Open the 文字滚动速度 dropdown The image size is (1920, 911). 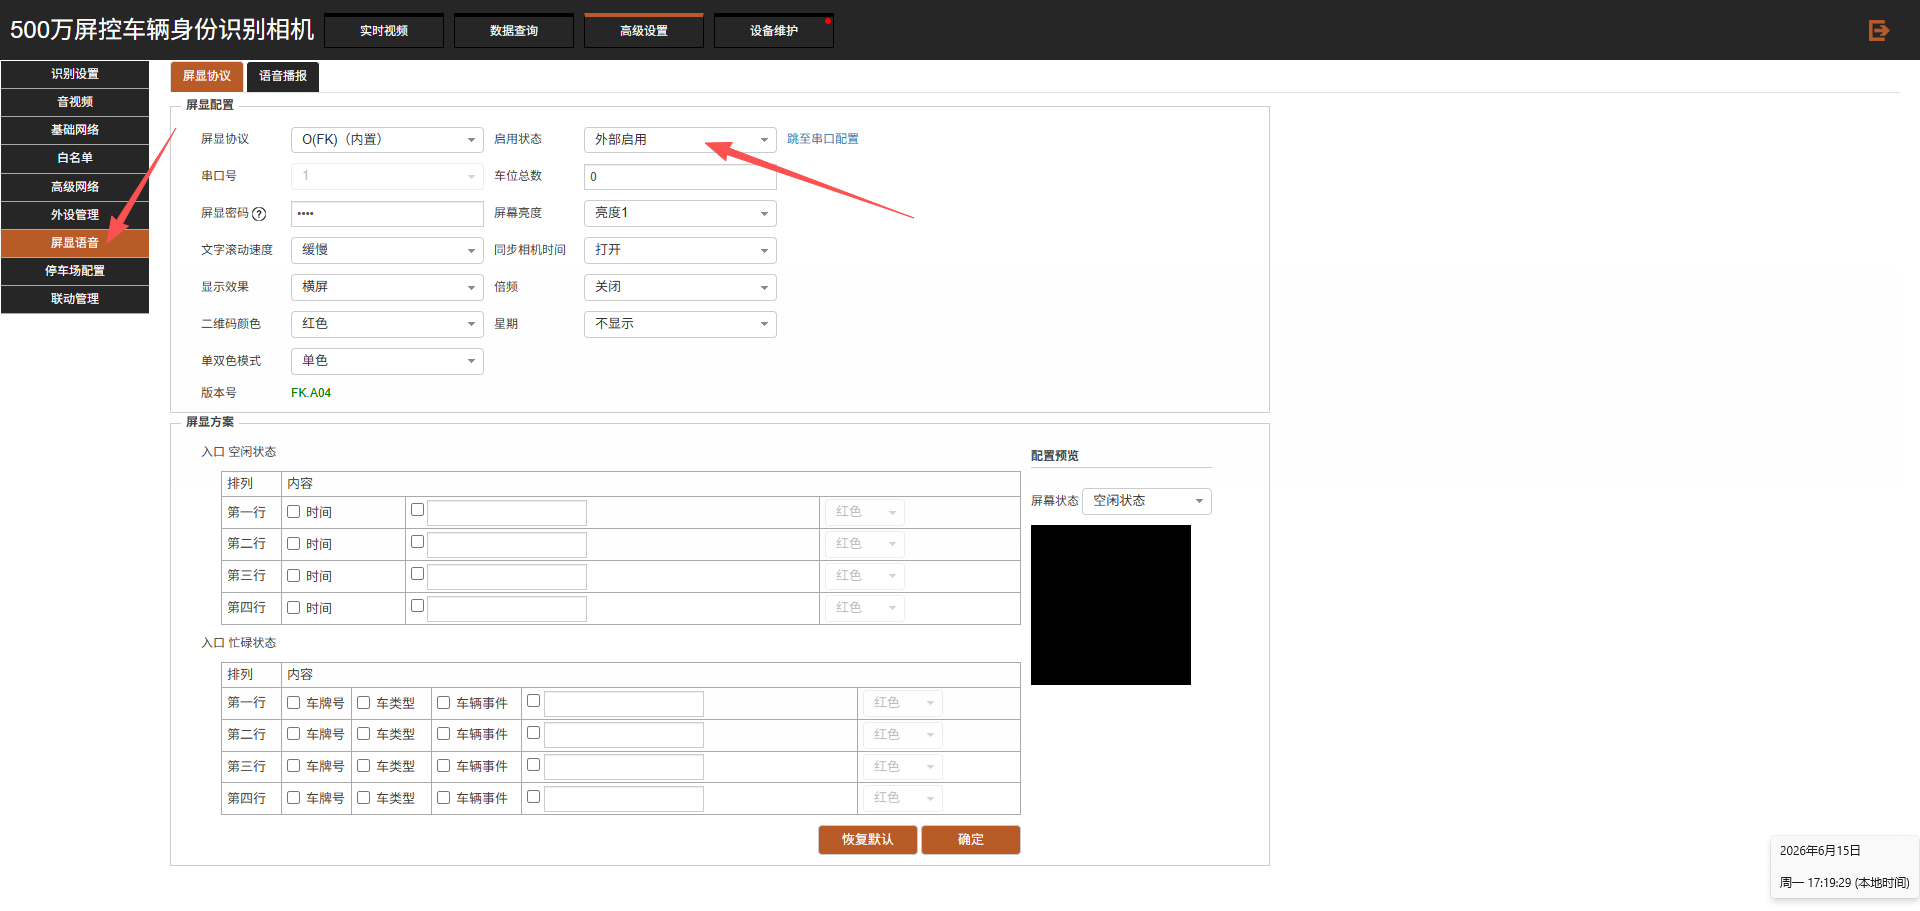387,250
